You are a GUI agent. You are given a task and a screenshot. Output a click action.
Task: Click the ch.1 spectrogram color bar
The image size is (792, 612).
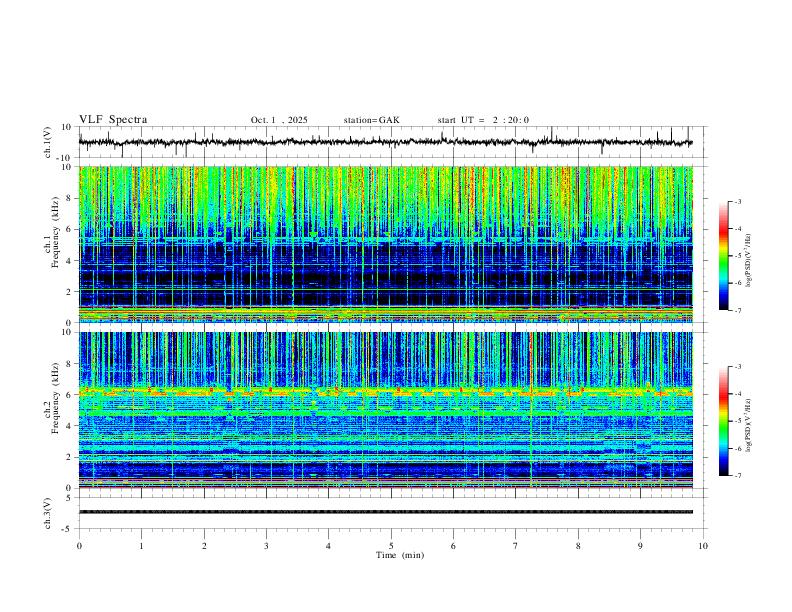(x=724, y=256)
